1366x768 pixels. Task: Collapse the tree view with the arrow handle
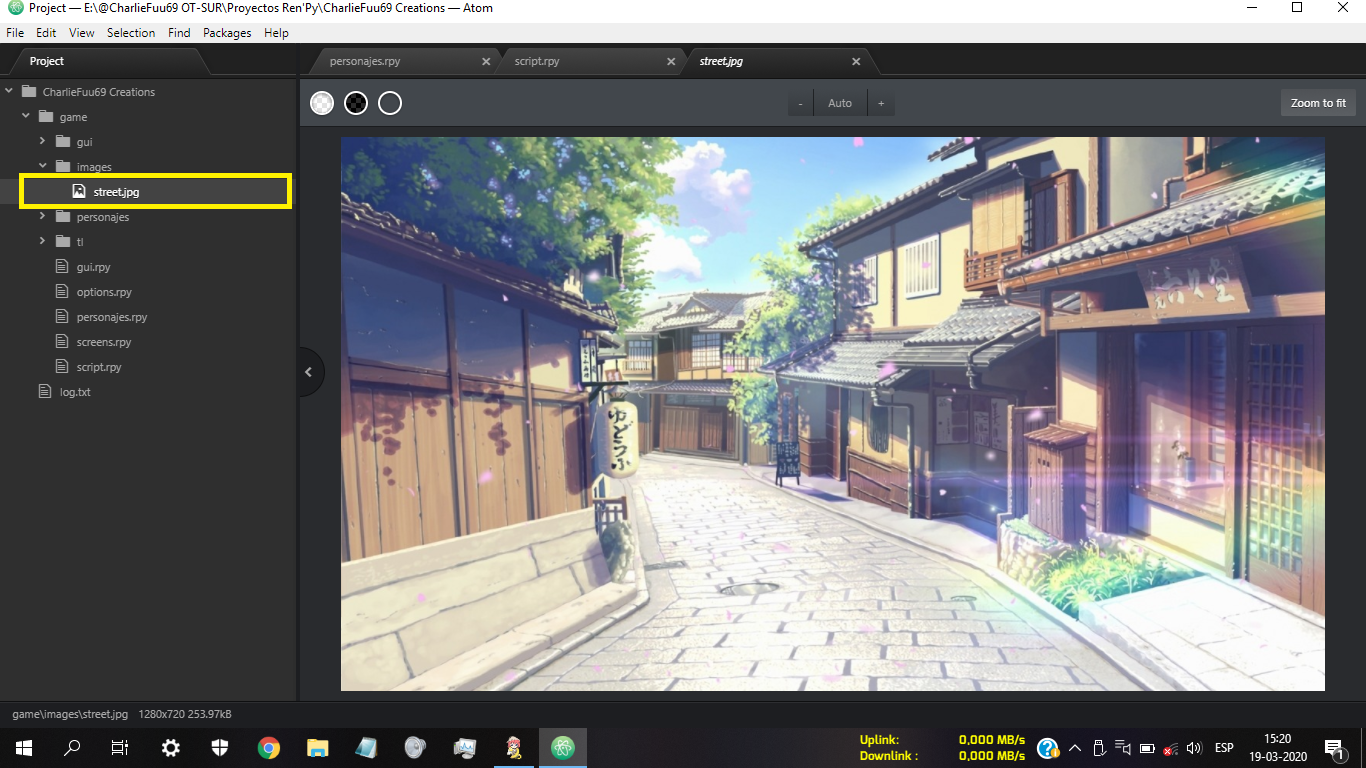coord(308,372)
